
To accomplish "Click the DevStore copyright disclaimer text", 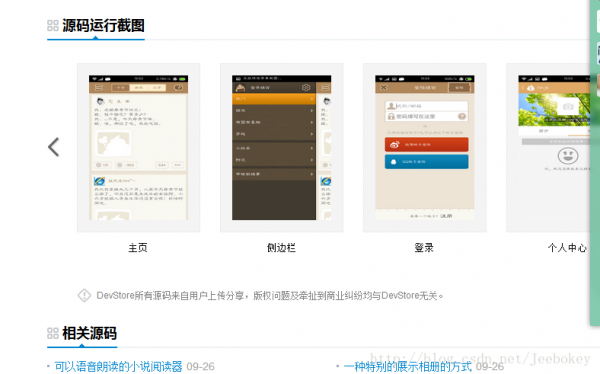I will pos(270,296).
